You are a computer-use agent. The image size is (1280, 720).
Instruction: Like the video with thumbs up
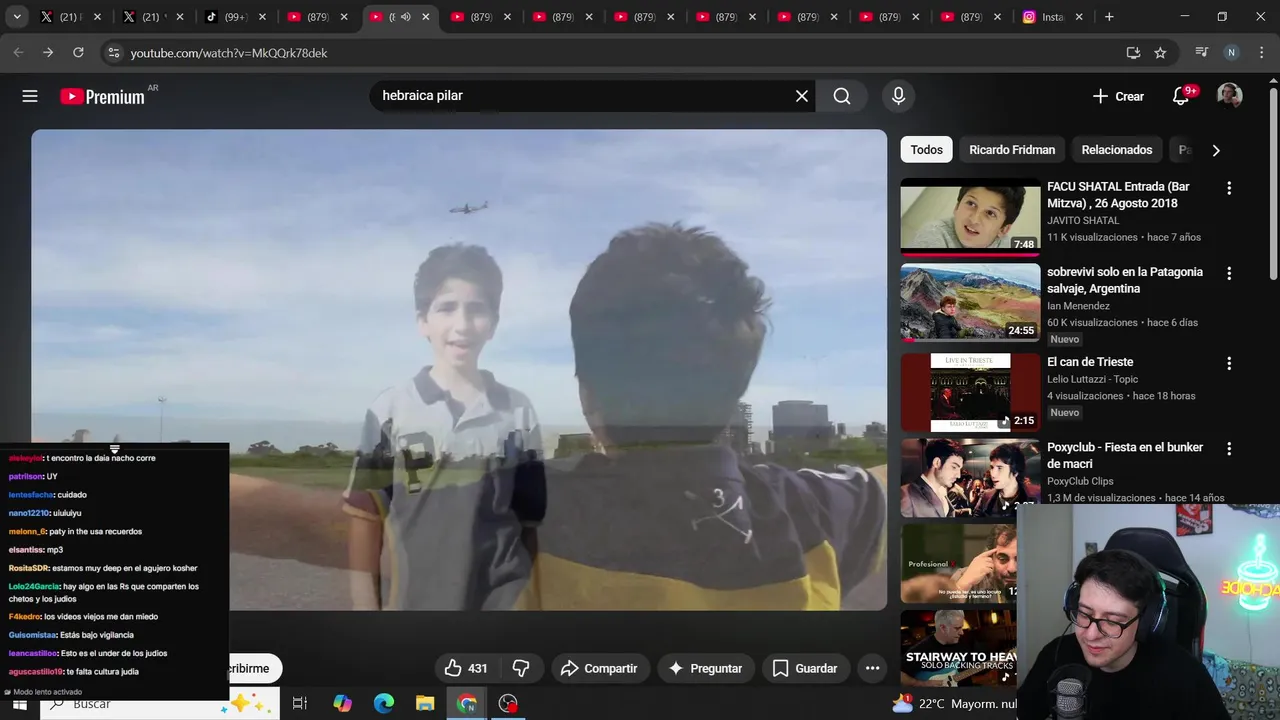pos(466,668)
